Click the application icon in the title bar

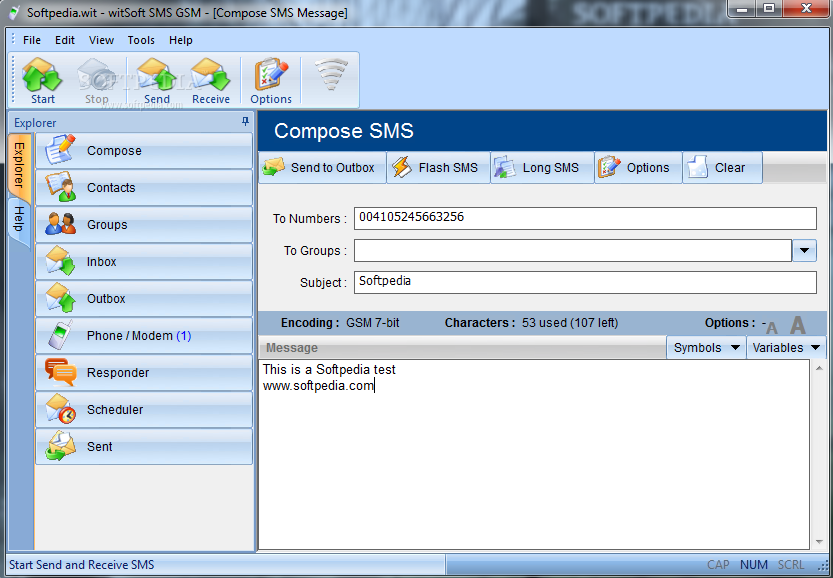pyautogui.click(x=13, y=12)
